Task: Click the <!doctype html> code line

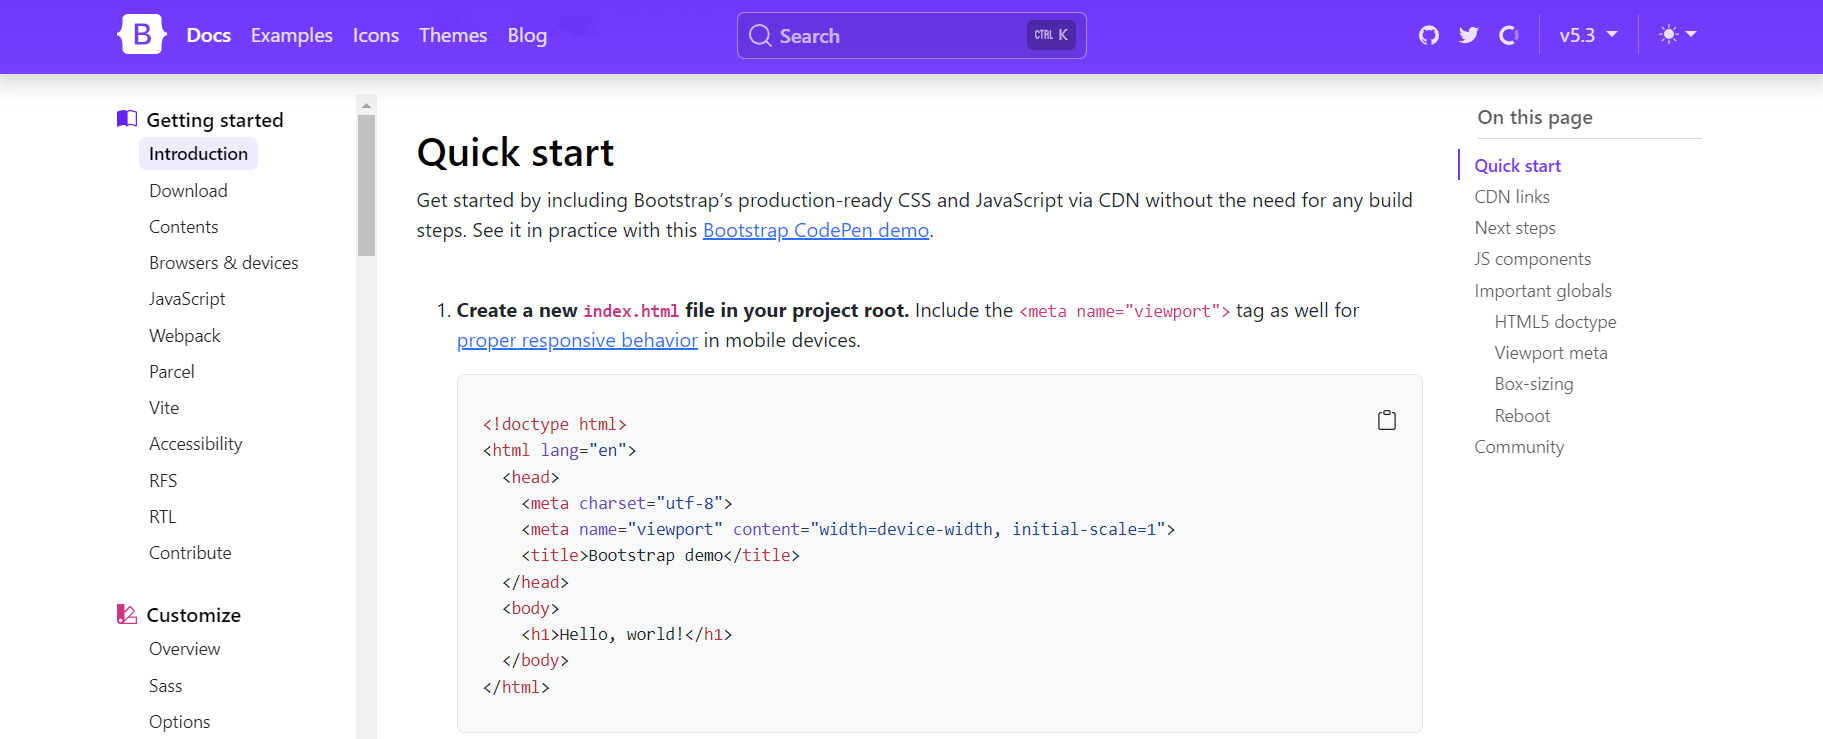Action: [x=555, y=425]
